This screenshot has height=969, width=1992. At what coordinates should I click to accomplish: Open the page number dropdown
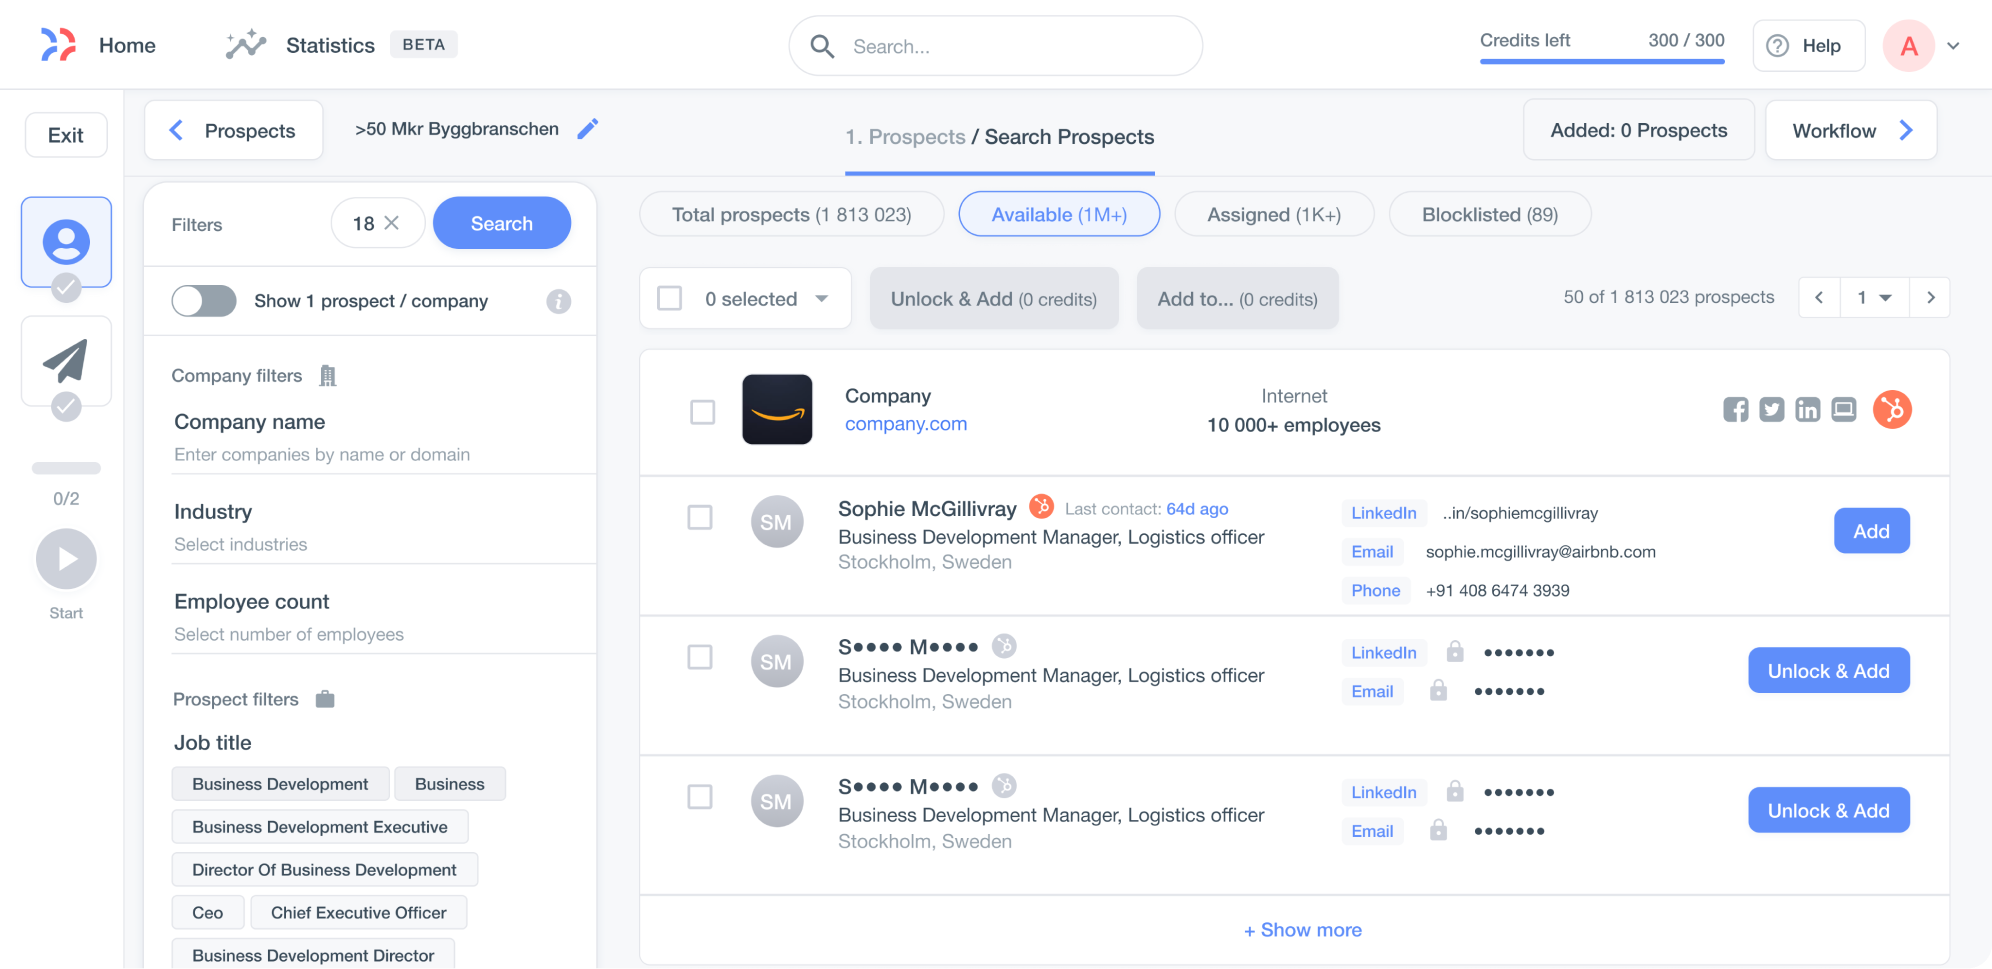[x=1874, y=297]
